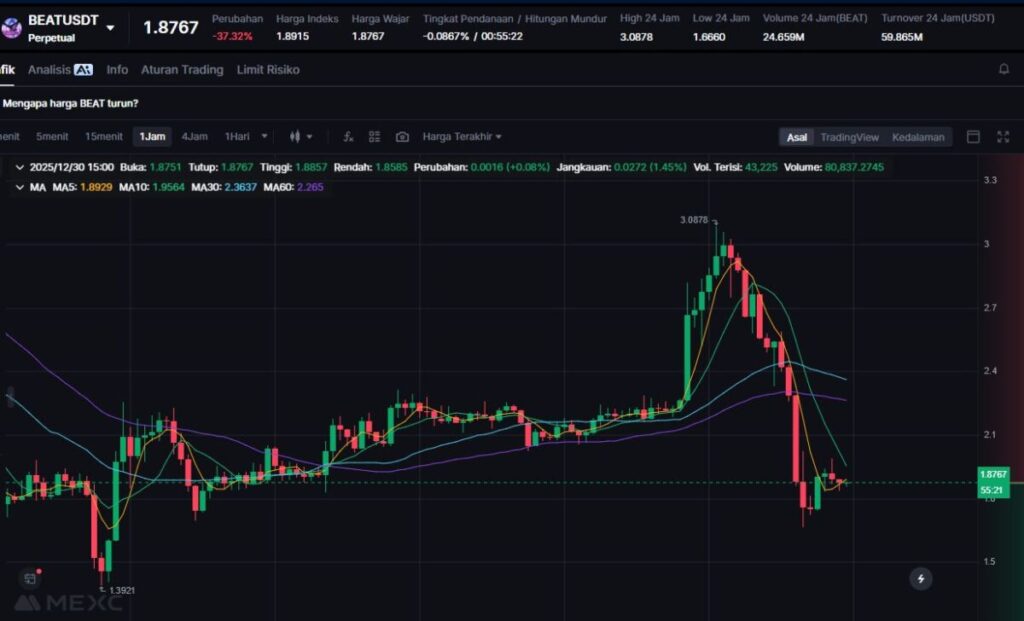Switch chart view to TradingView
1024x621 pixels.
coord(849,137)
